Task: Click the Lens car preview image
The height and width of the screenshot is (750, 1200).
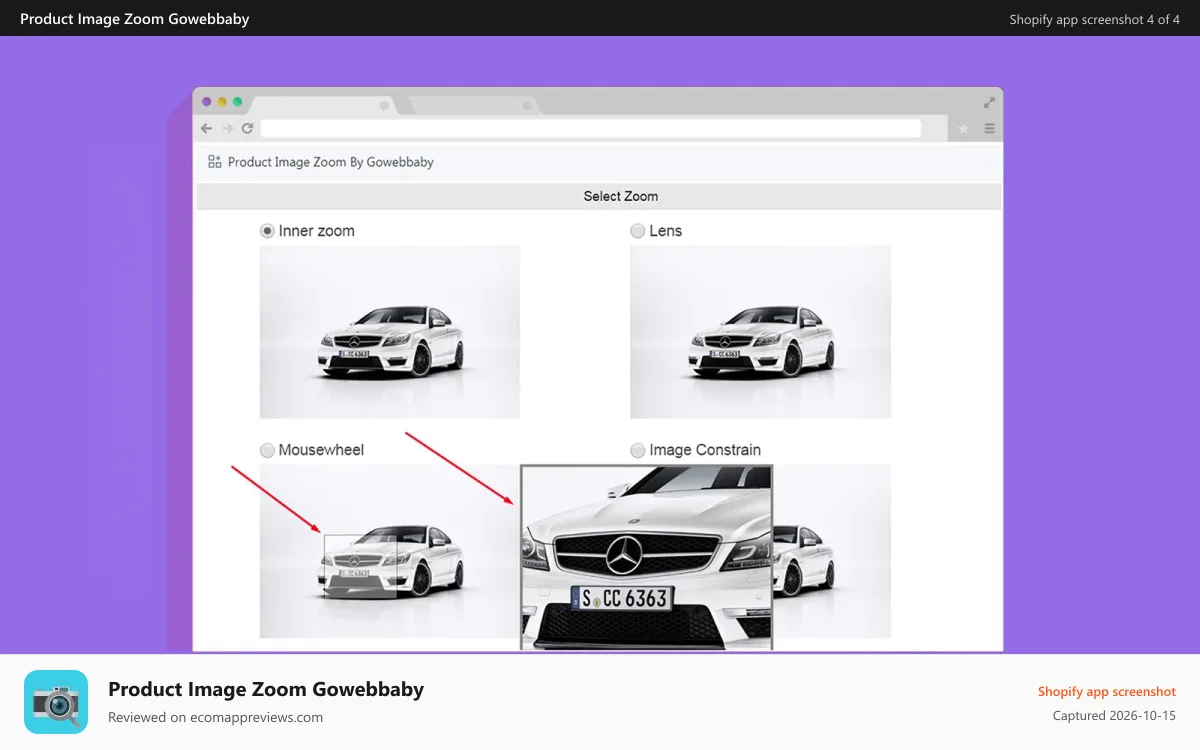Action: [760, 332]
